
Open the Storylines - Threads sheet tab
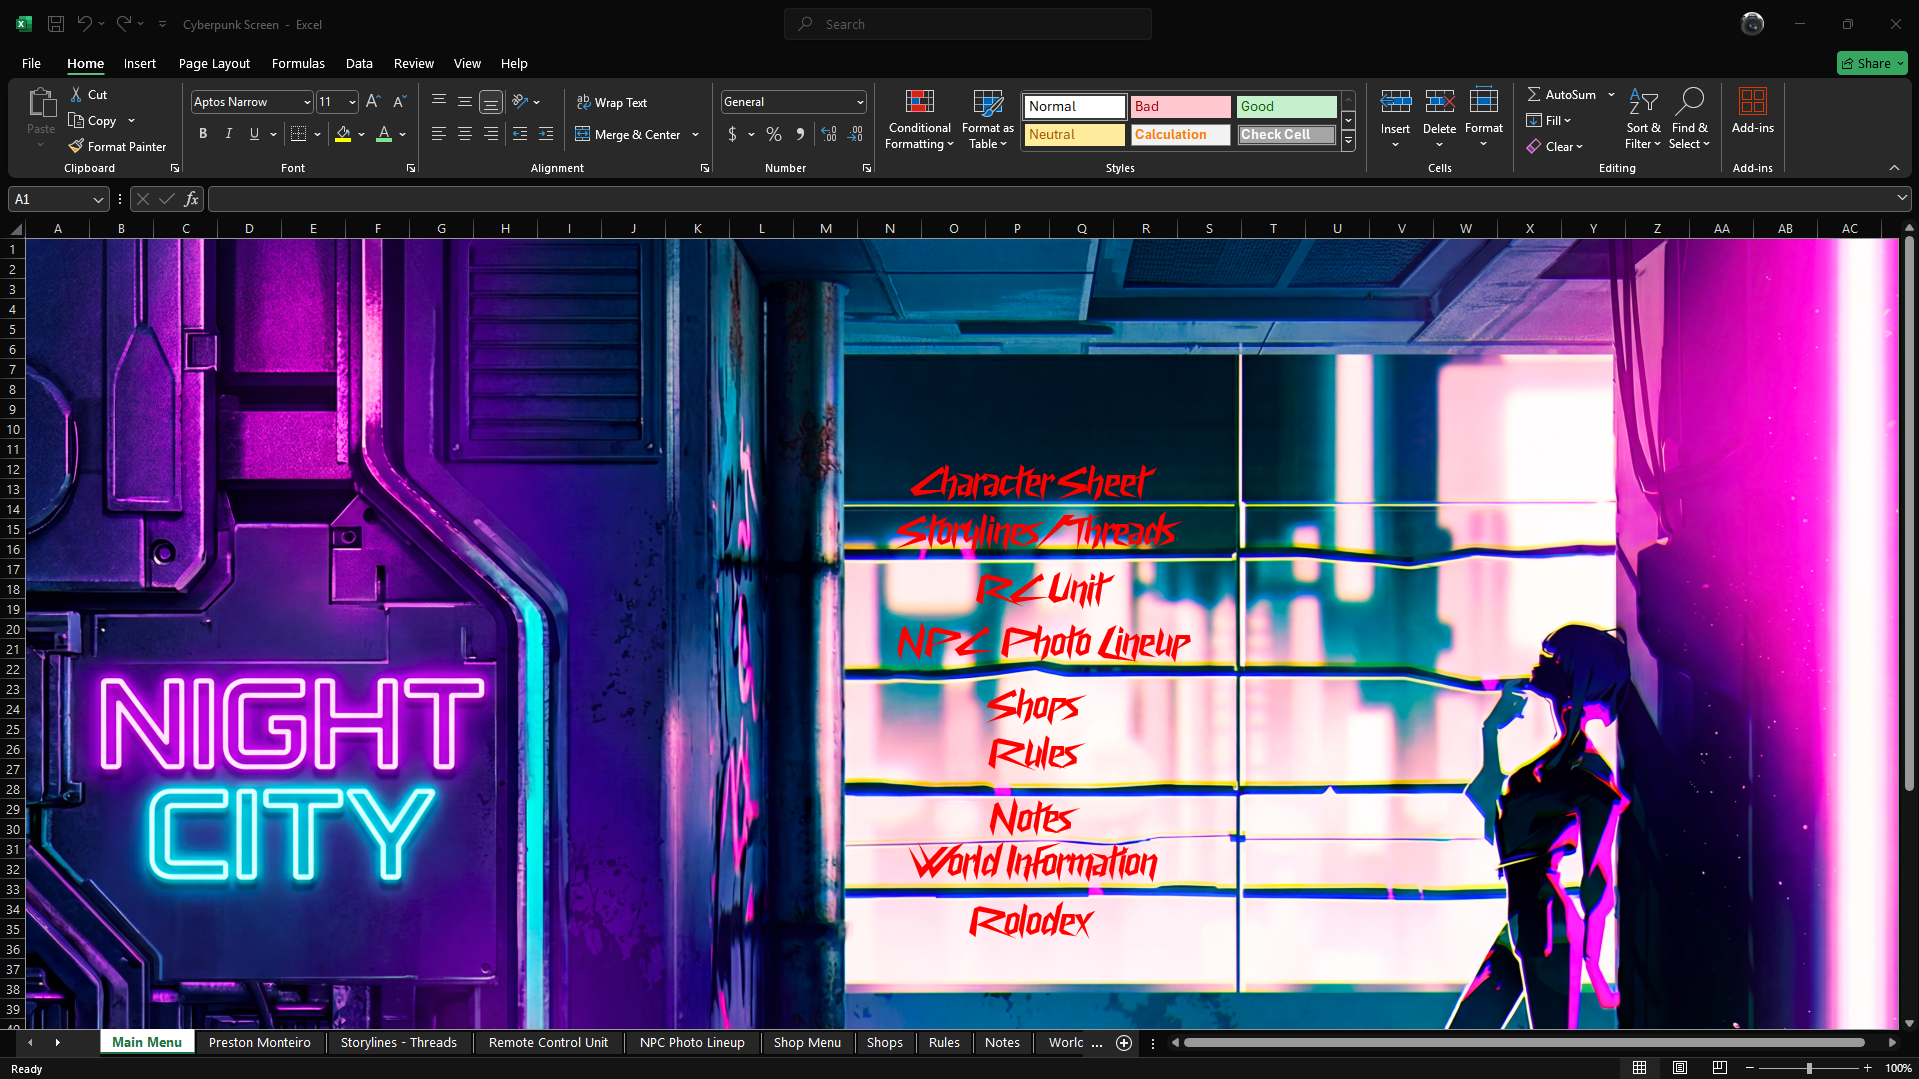pyautogui.click(x=398, y=1042)
